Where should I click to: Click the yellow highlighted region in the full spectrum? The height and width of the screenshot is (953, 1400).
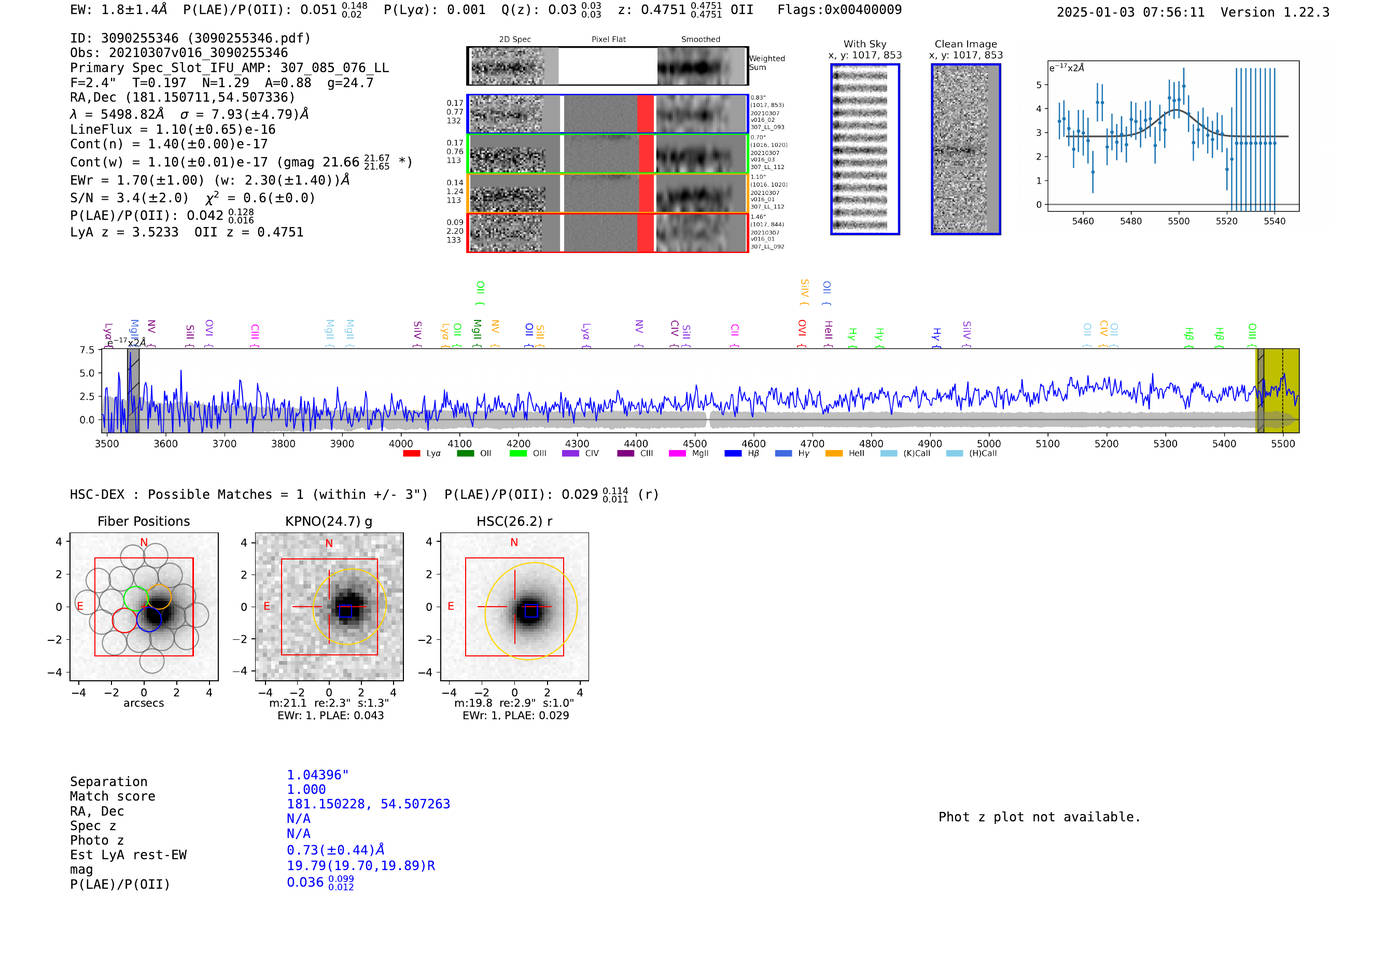coord(1277,390)
